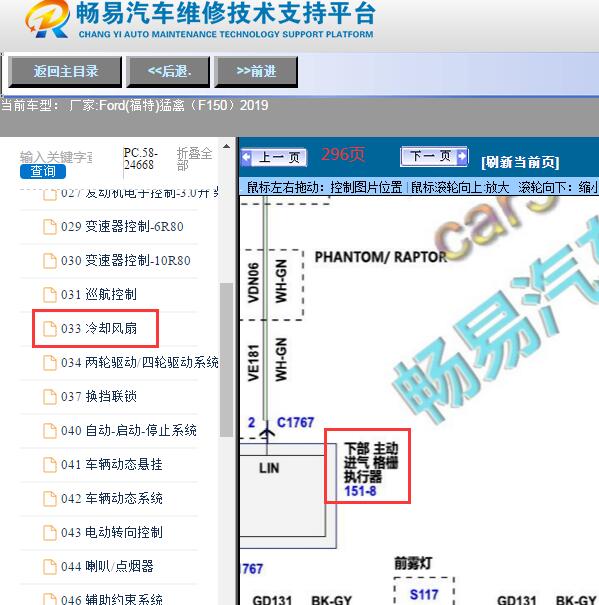Screen dimensions: 599x605
Task: Click splice label S117 in diagram
Action: point(424,595)
